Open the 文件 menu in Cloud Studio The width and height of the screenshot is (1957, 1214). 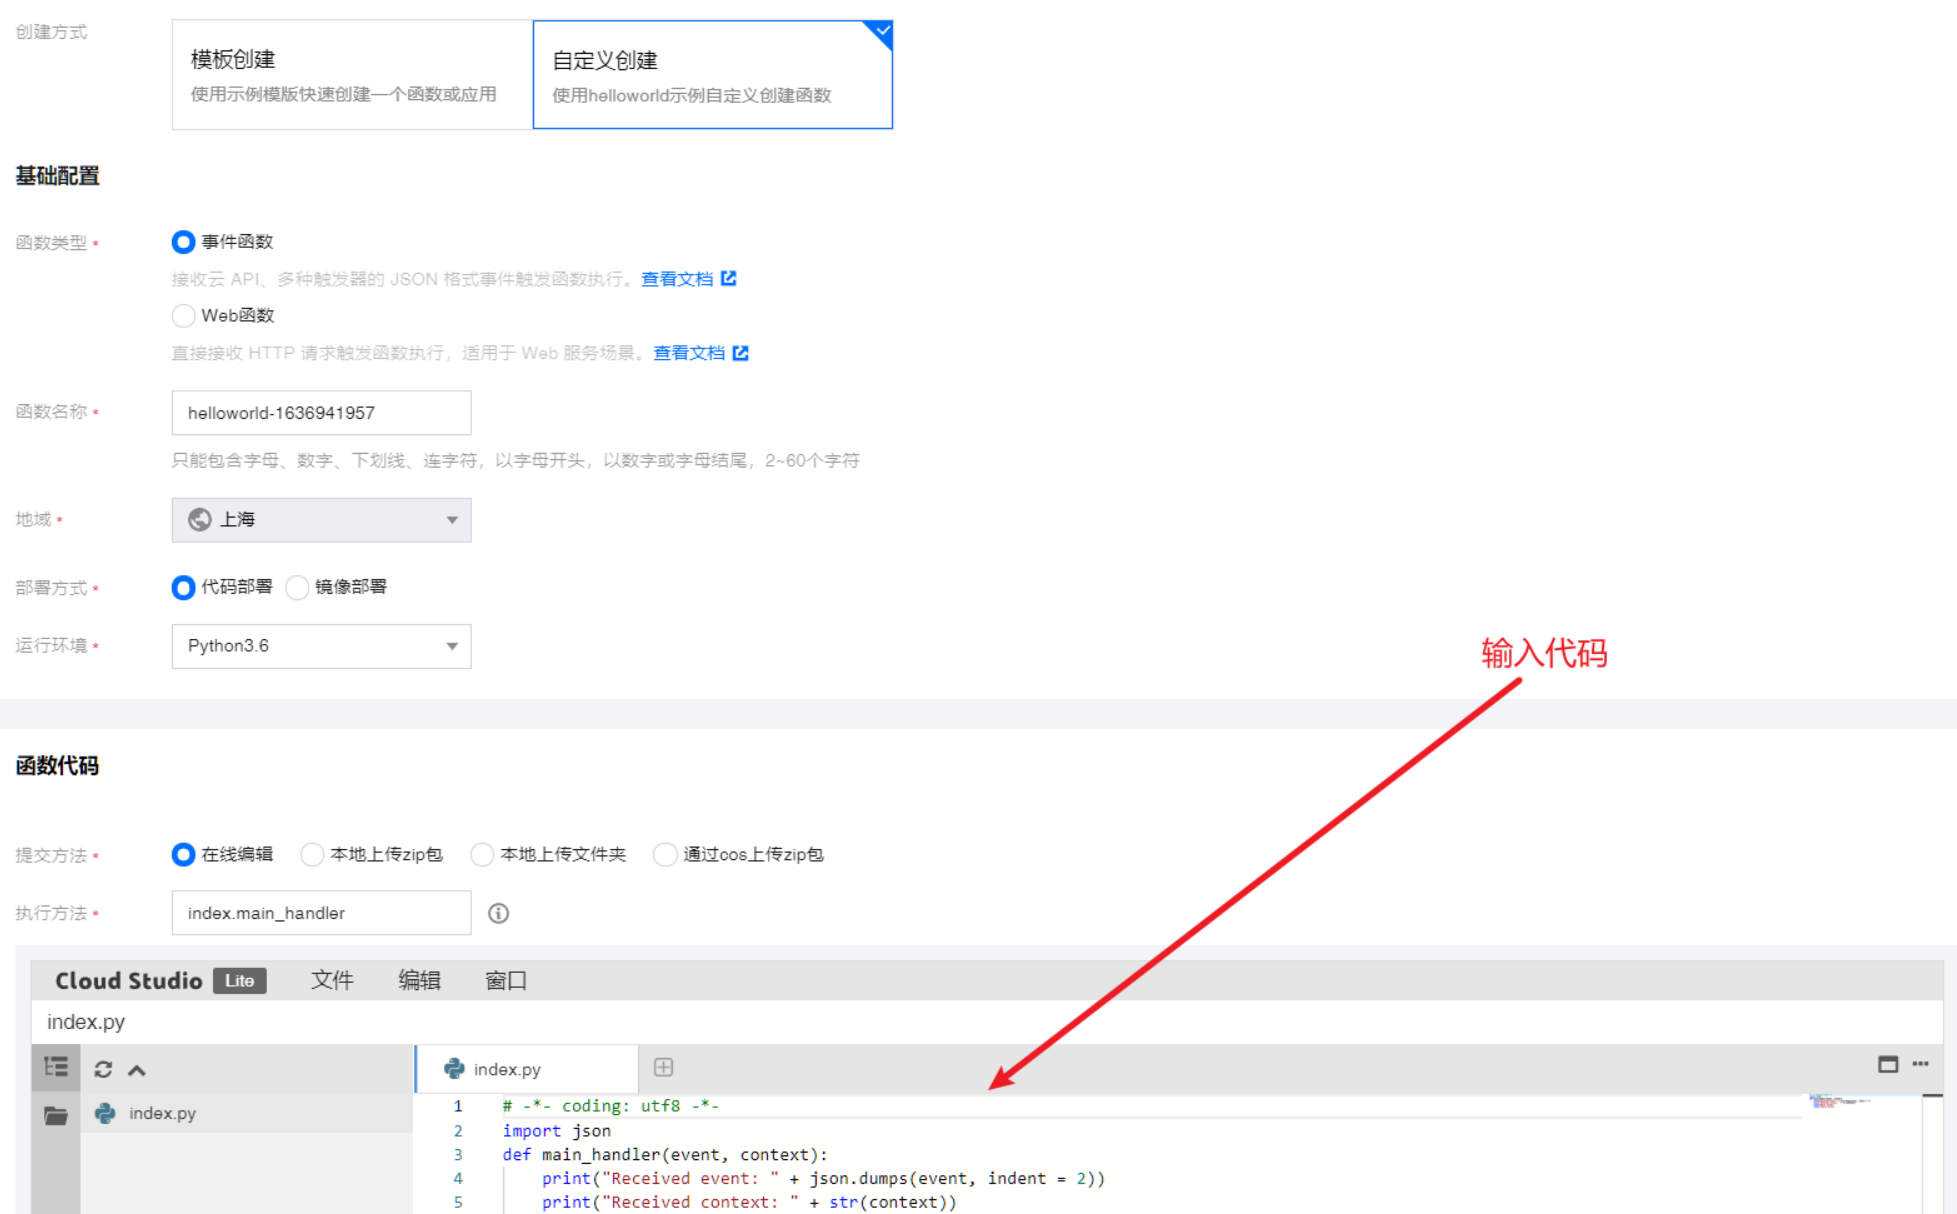click(332, 981)
